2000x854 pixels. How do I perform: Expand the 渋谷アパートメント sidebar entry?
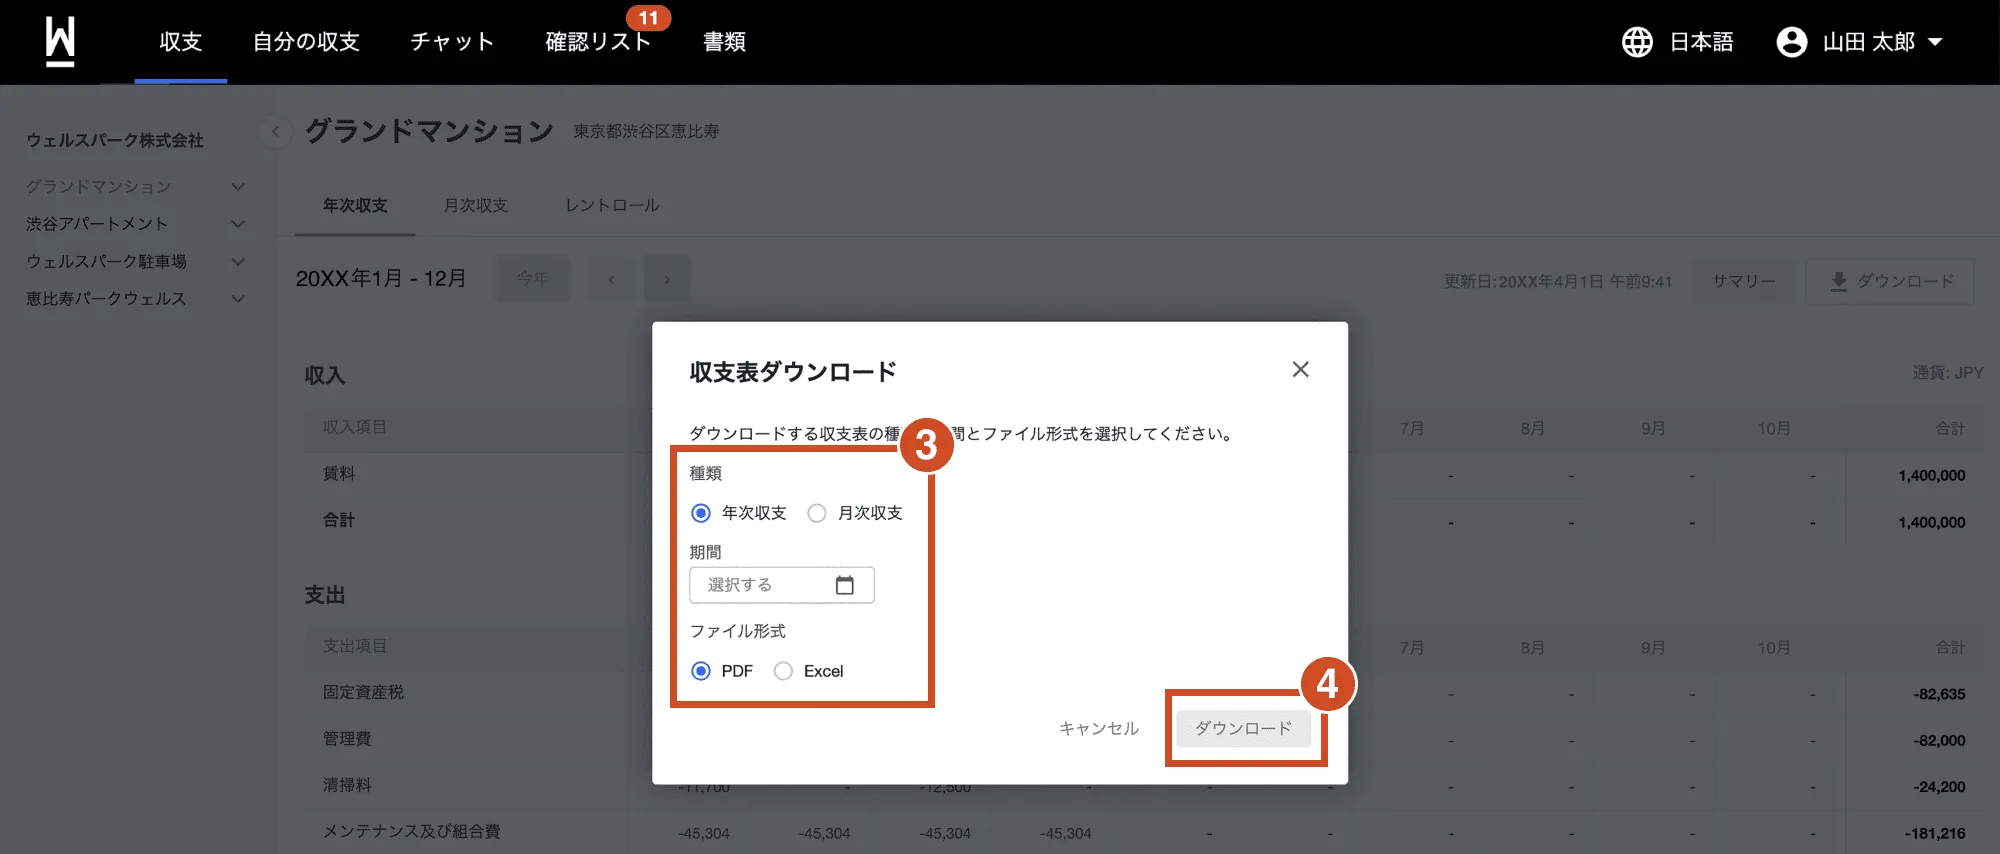[x=238, y=224]
